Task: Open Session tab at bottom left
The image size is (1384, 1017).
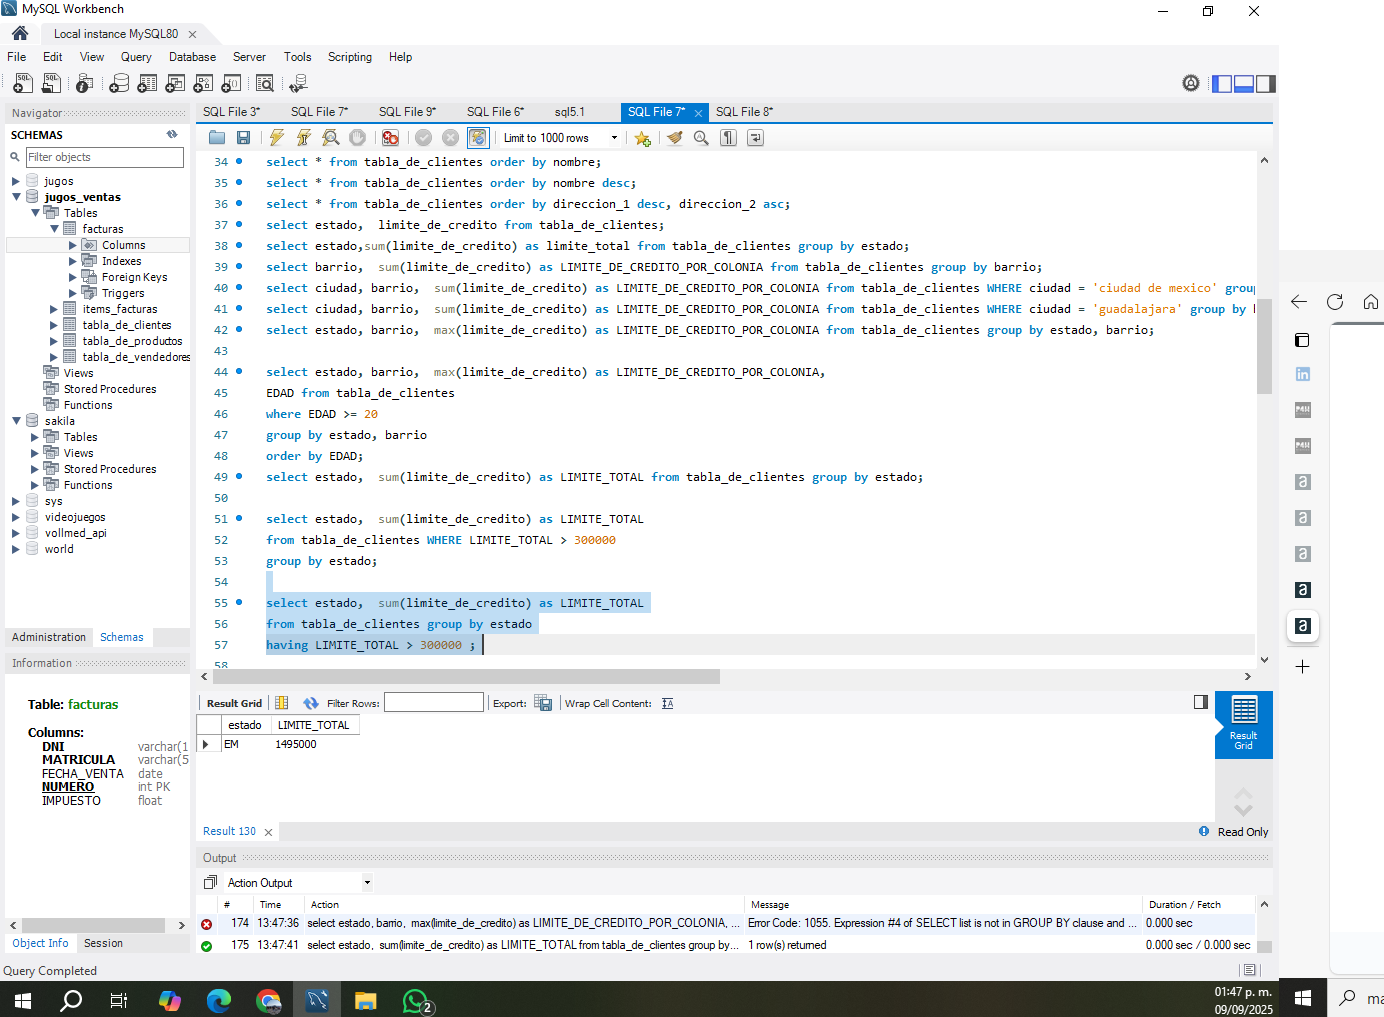Action: point(104,943)
